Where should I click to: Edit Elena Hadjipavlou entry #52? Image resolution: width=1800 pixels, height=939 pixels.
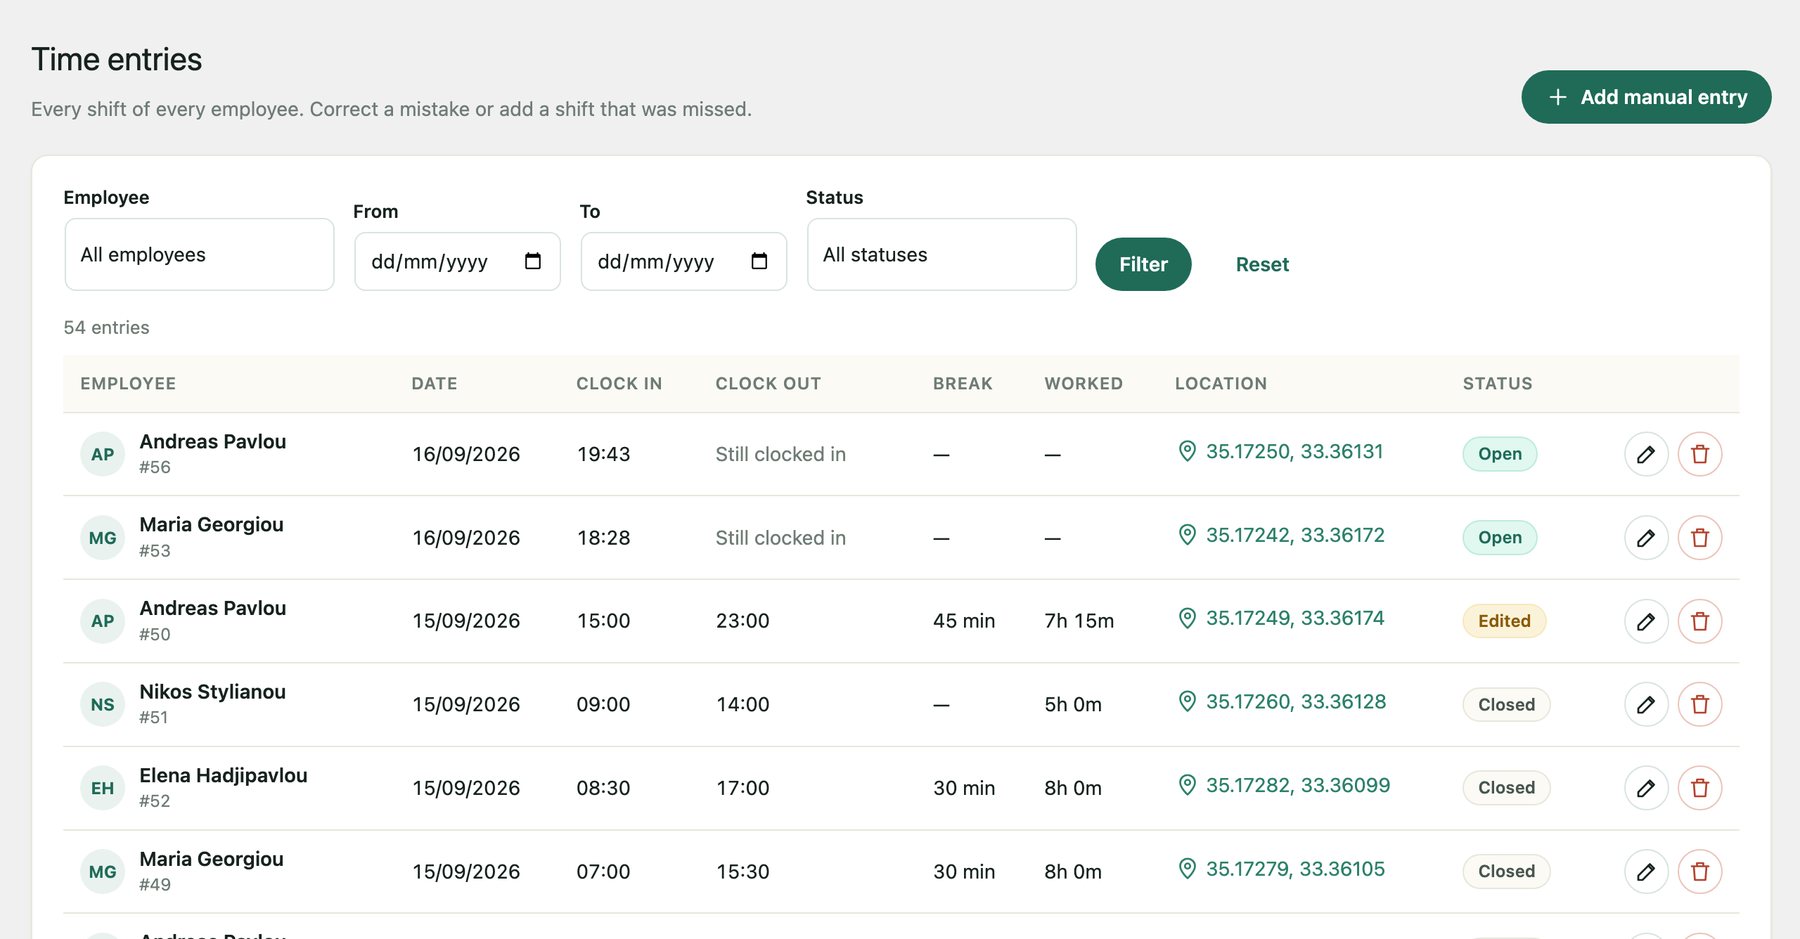(x=1646, y=788)
